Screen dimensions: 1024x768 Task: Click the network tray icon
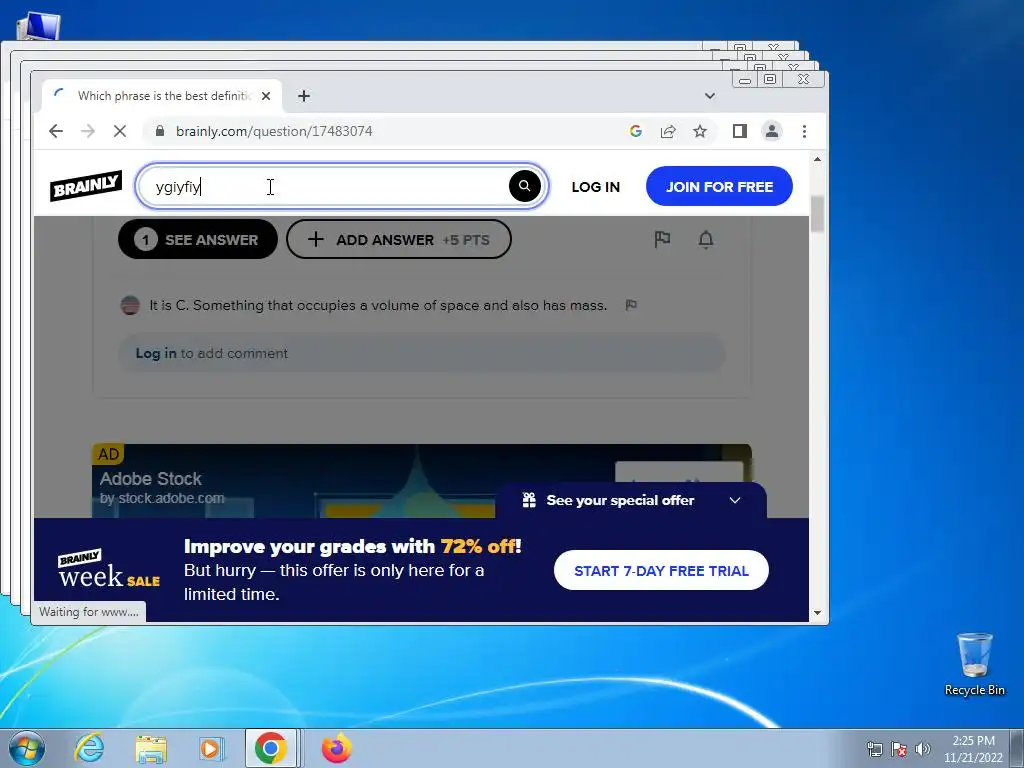(x=875, y=749)
